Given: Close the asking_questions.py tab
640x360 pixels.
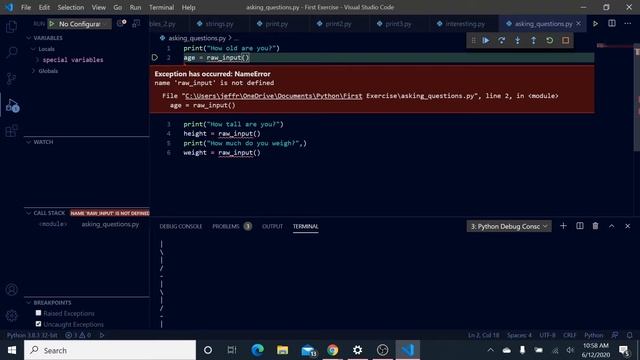Looking at the screenshot, I should (578, 24).
